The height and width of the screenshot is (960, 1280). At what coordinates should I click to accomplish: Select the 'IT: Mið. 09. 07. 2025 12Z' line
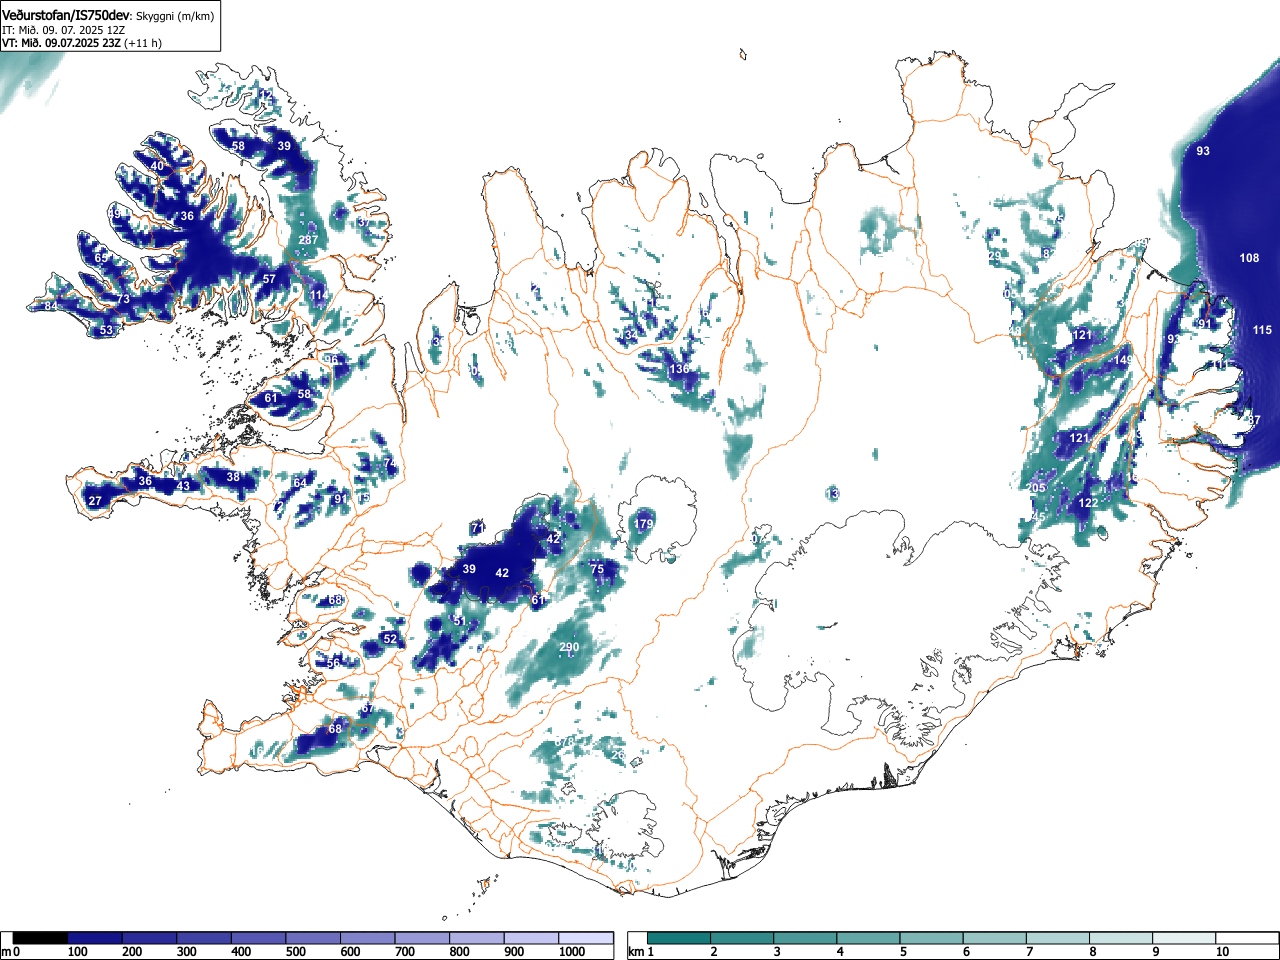64,30
